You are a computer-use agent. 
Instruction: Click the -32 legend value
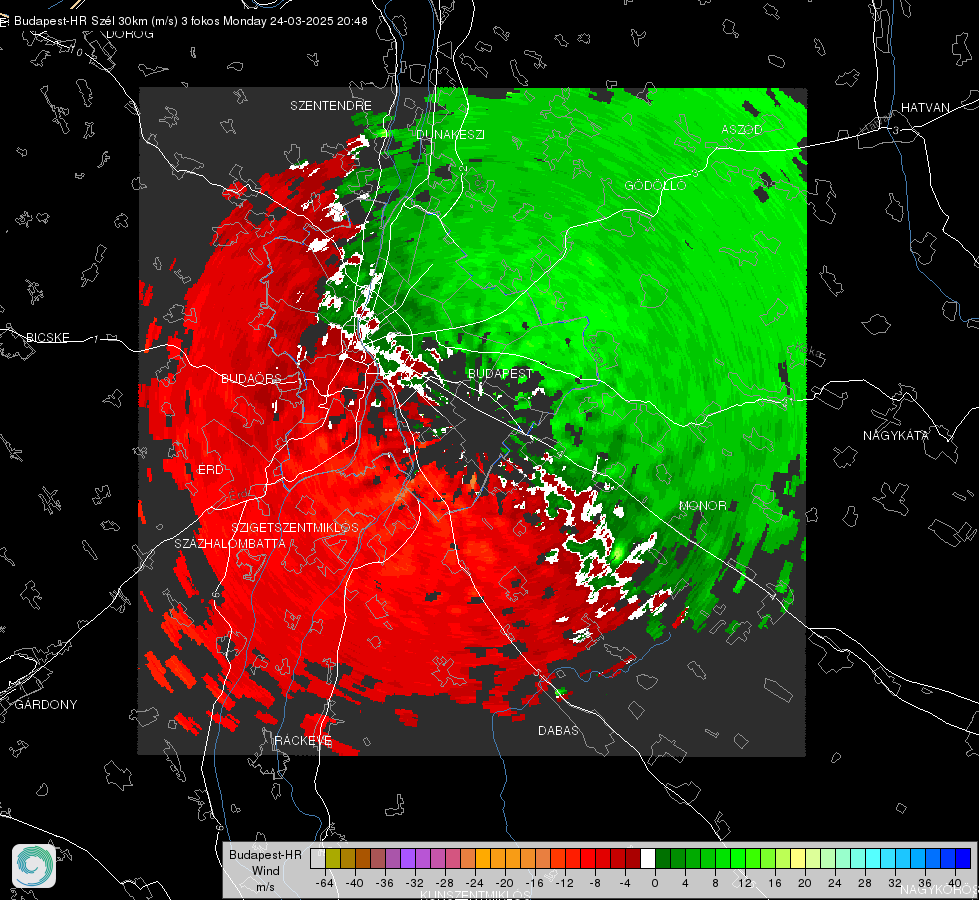[x=415, y=883]
